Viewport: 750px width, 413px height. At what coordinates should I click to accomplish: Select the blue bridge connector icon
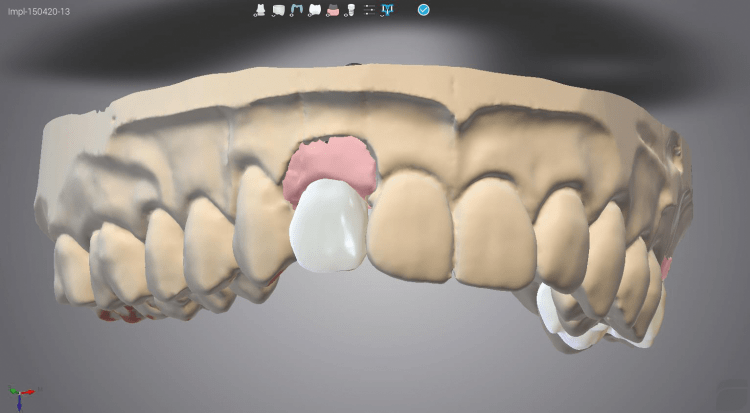coord(297,10)
